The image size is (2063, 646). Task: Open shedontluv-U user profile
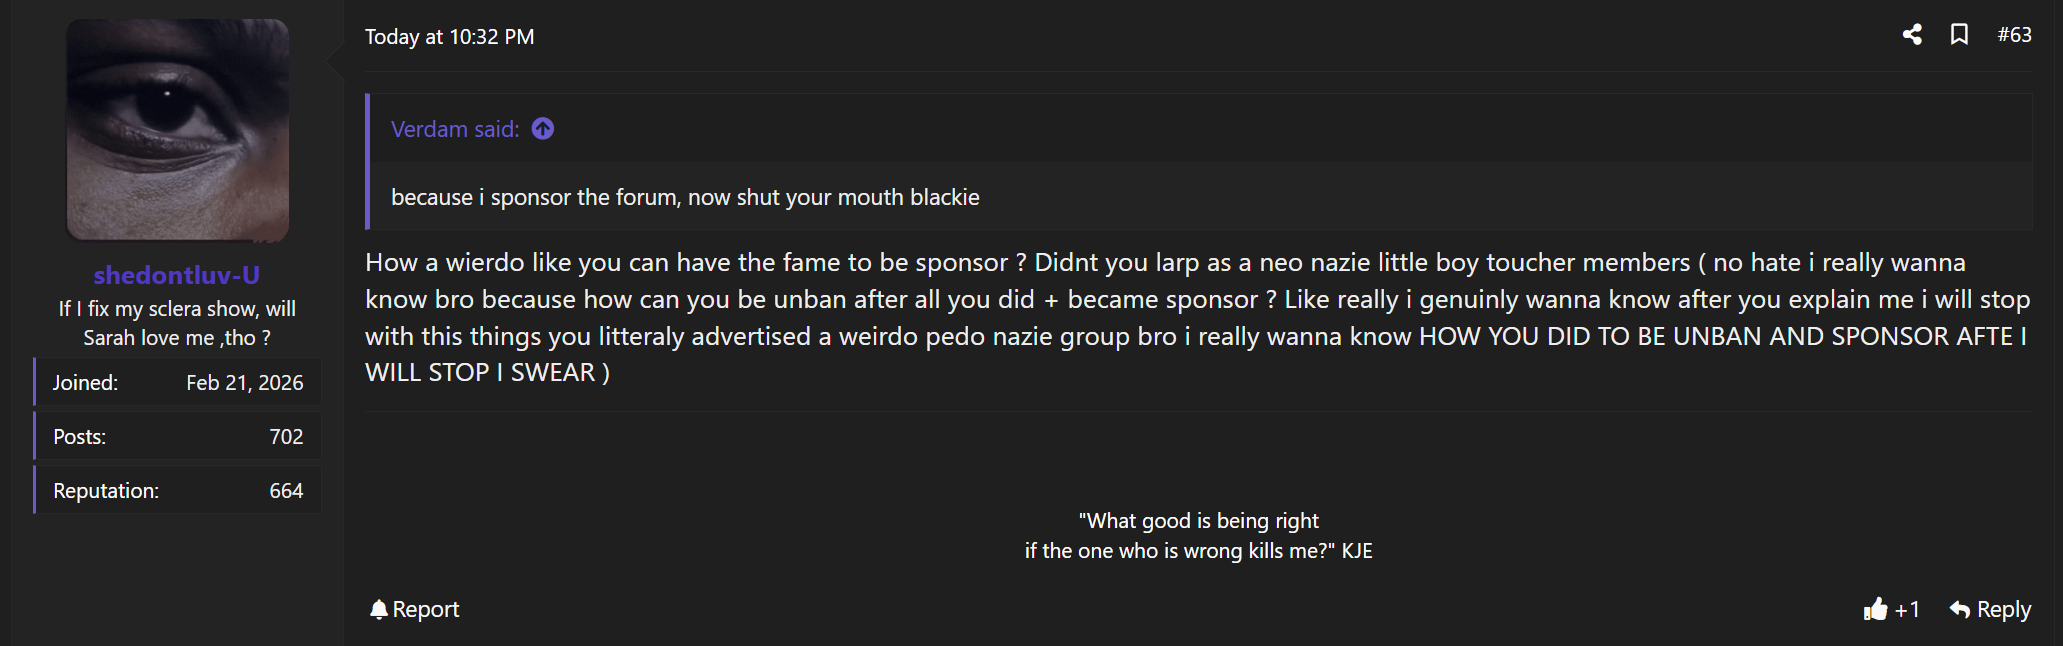[177, 275]
